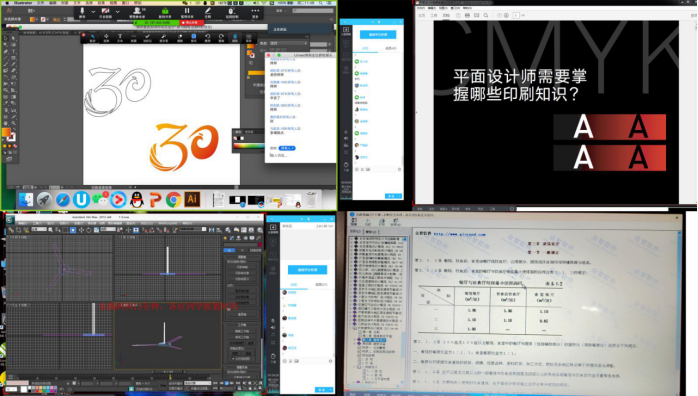This screenshot has width=698, height=396.
Task: Click the color spectrum bar in Illustrator's color panel
Action: 248,145
